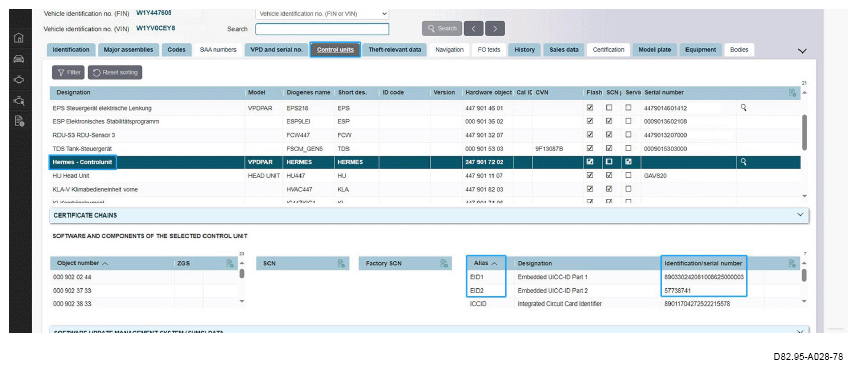
Task: Switch to the SAA numbers tab
Action: point(218,50)
